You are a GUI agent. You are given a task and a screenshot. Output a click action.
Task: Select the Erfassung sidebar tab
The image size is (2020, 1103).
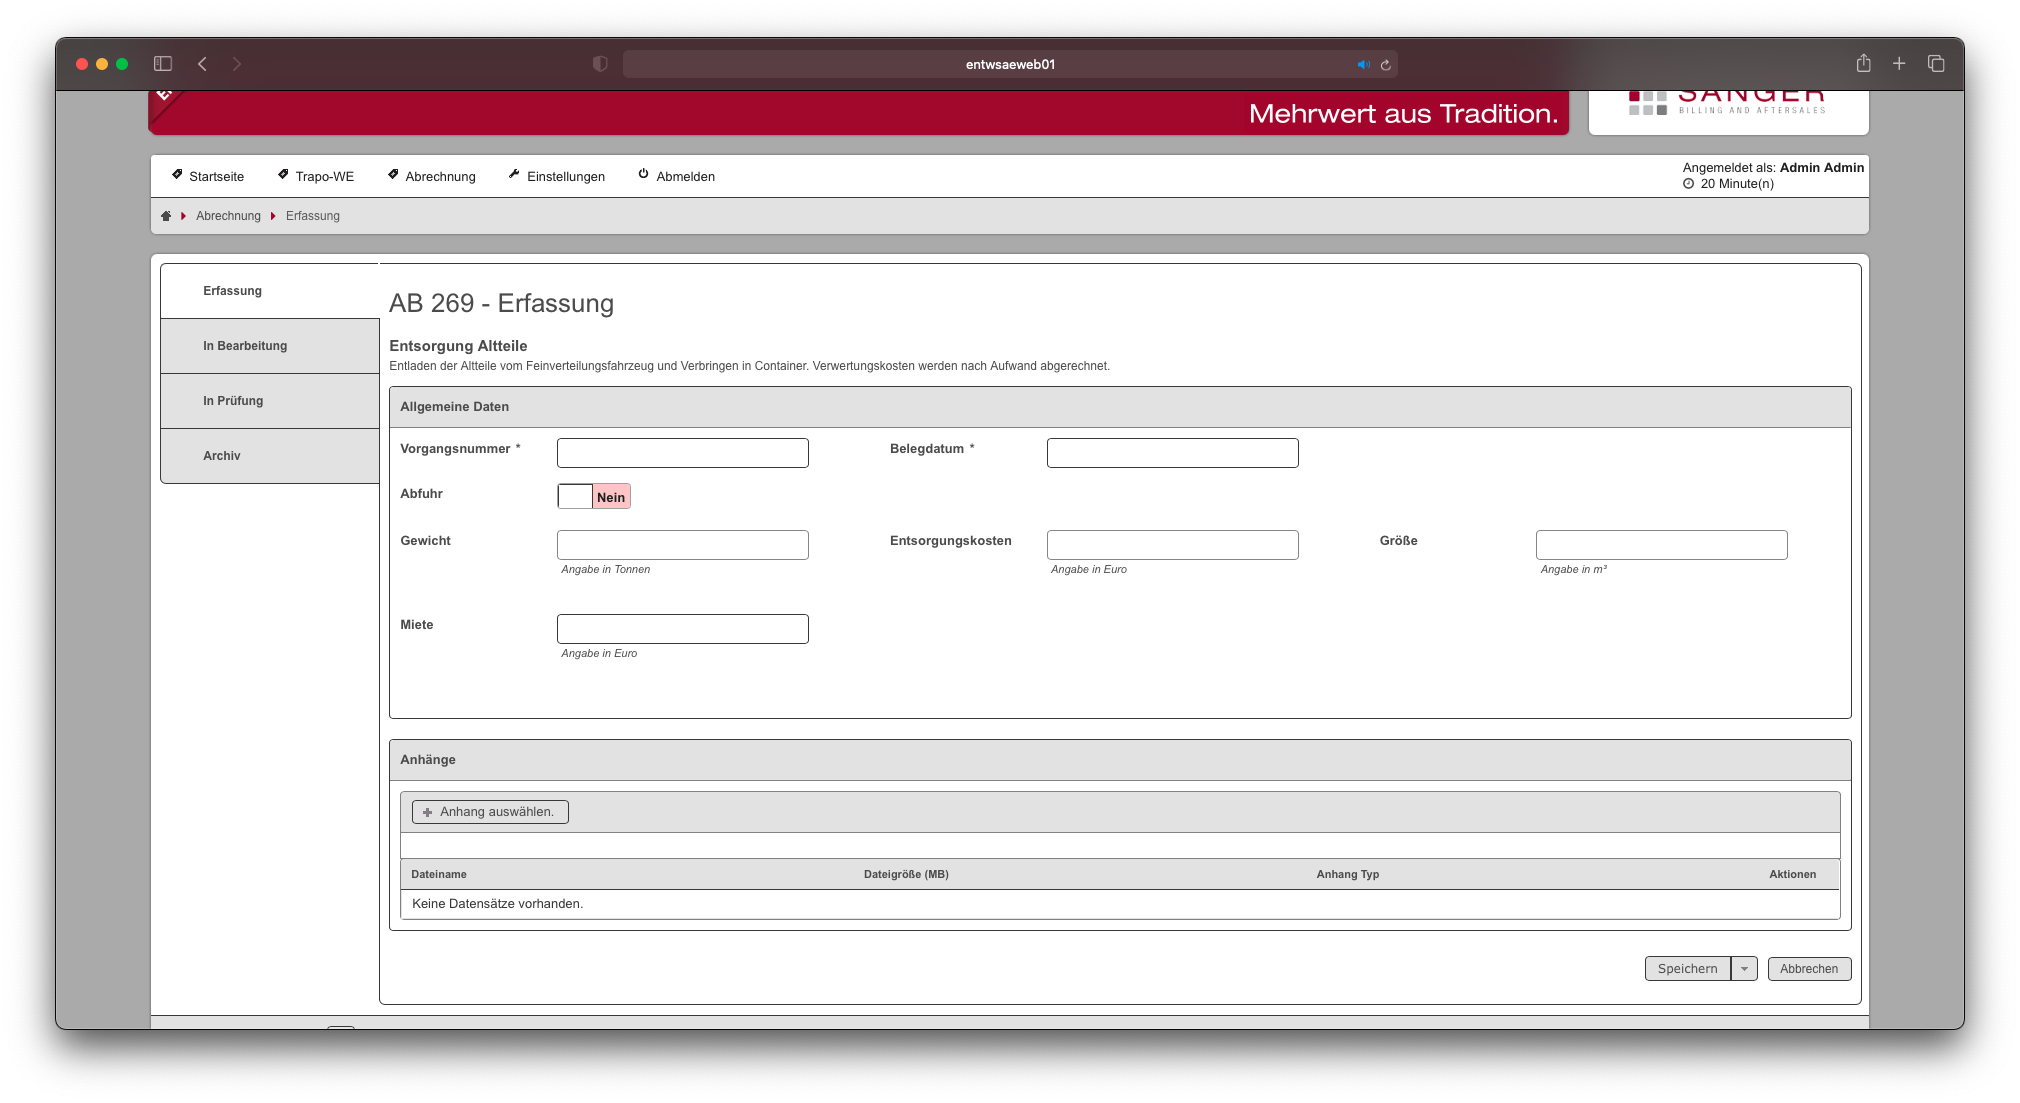coord(270,291)
